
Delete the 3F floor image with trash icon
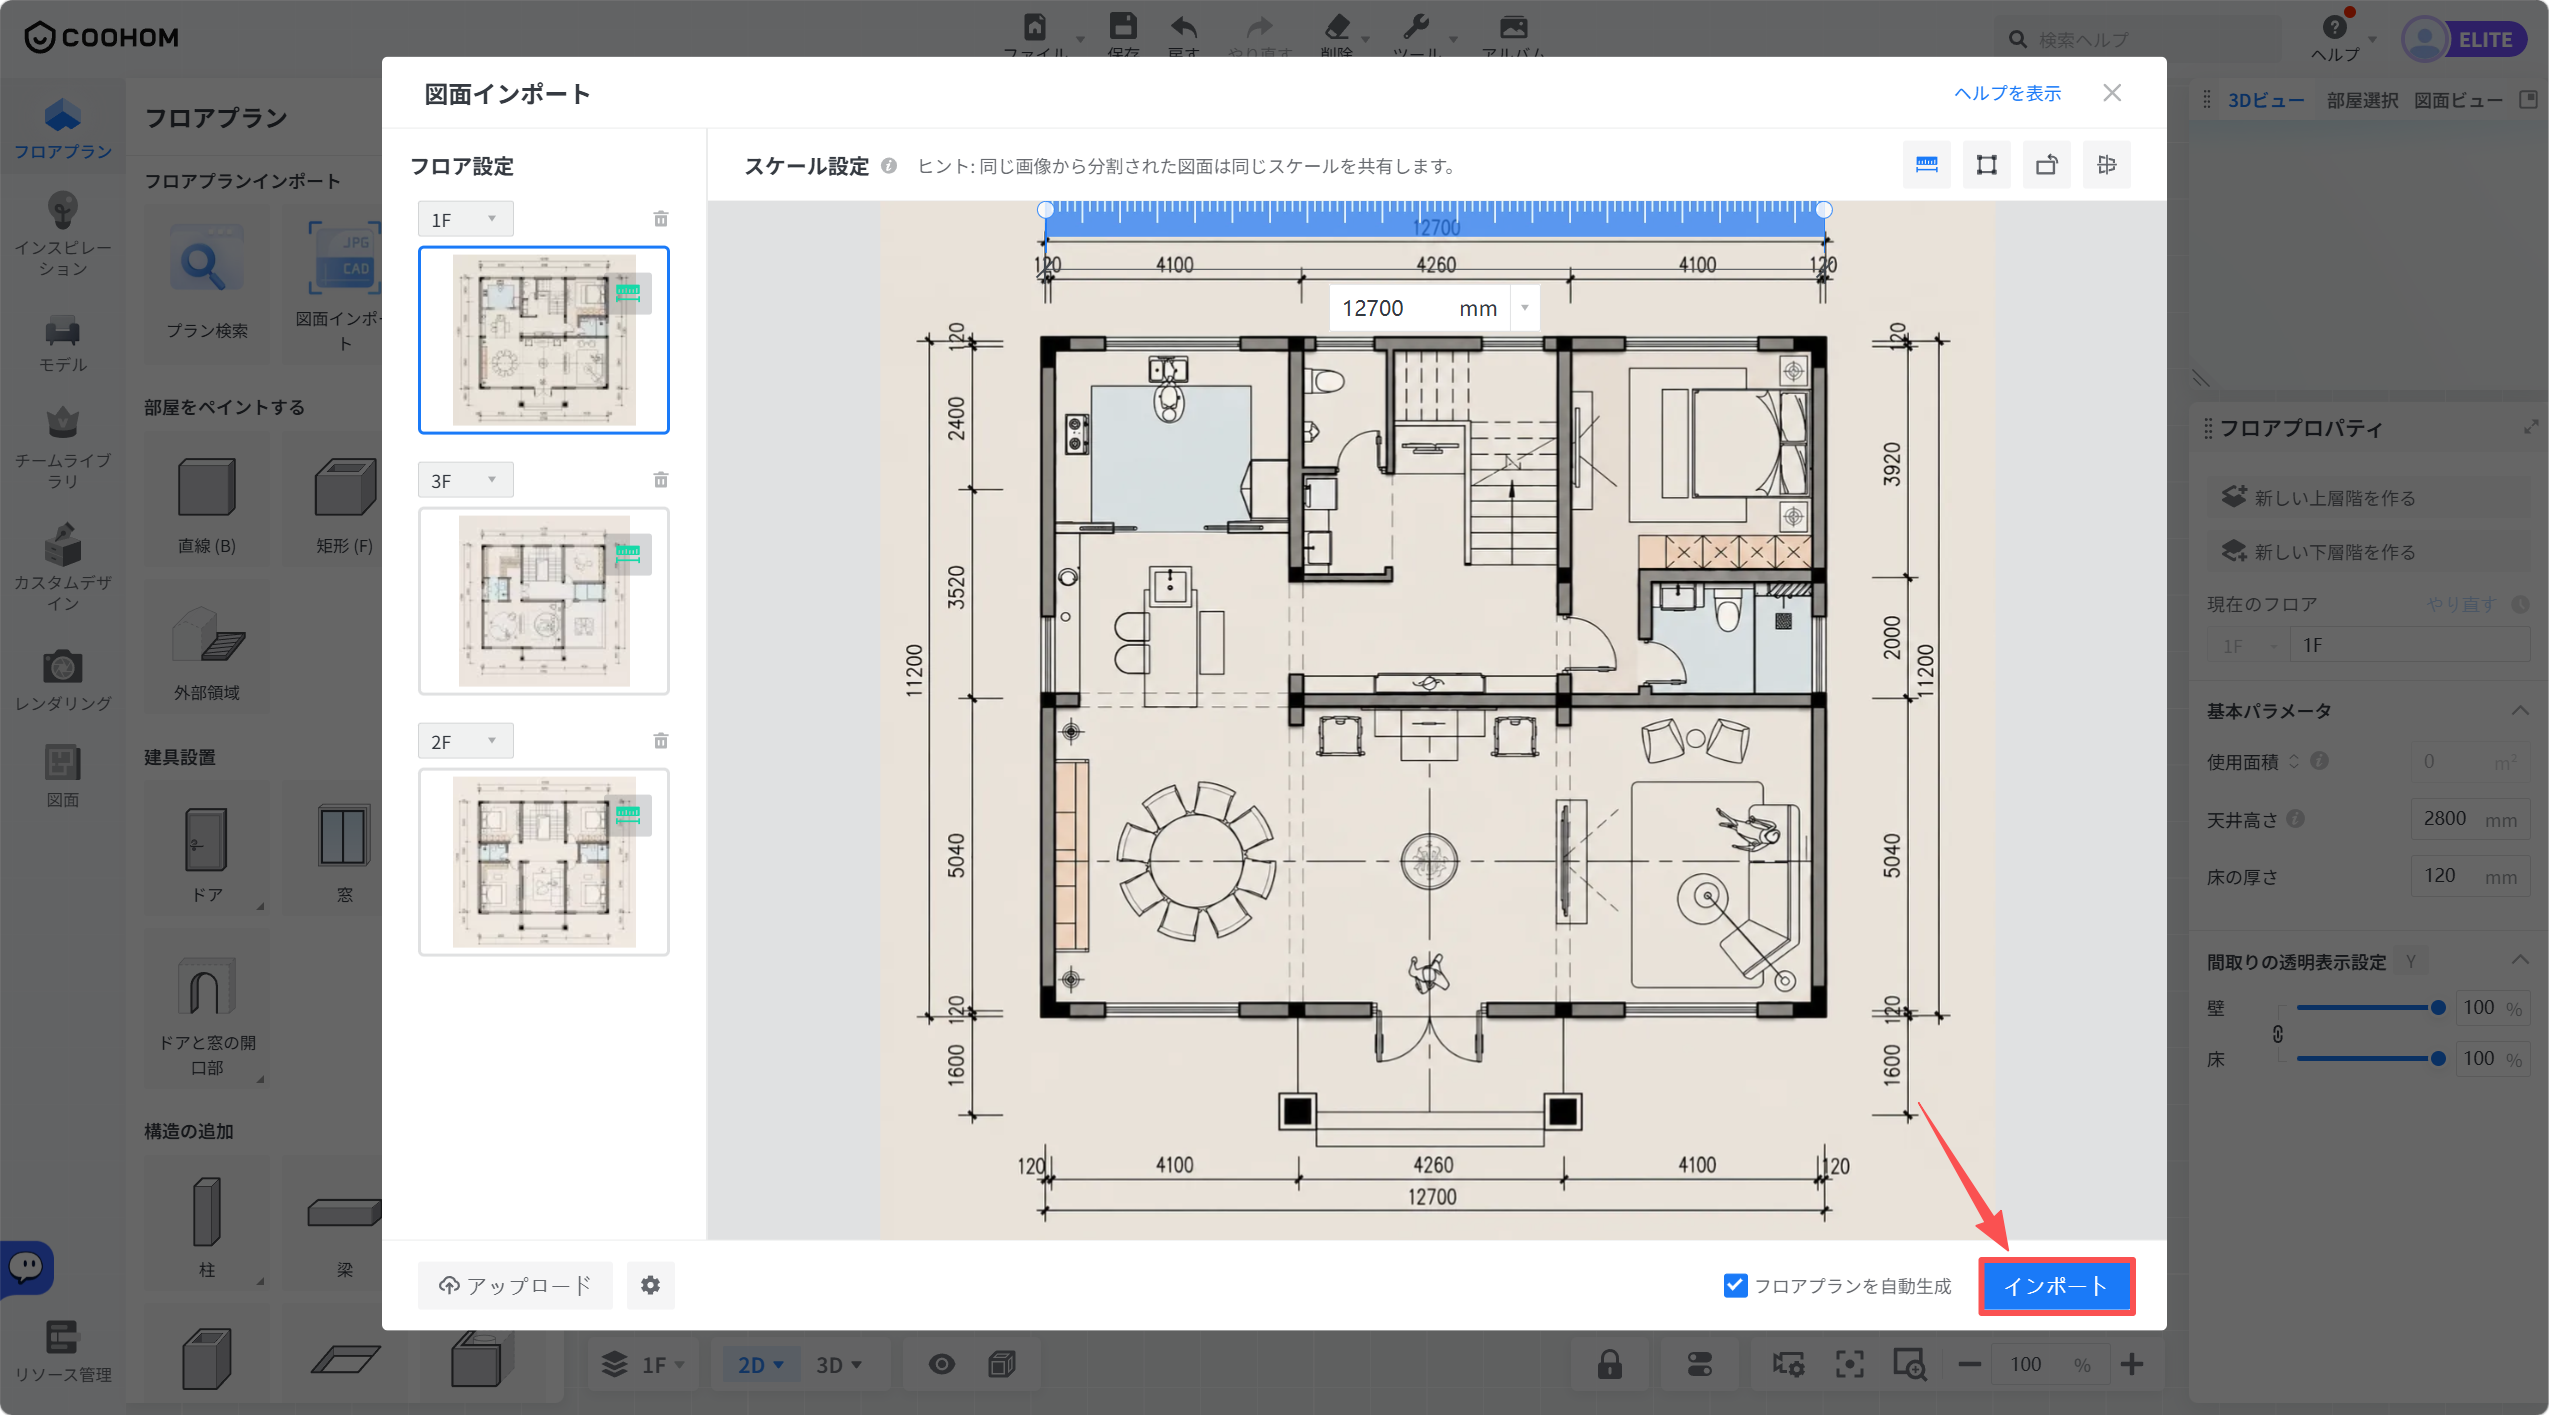pos(660,480)
